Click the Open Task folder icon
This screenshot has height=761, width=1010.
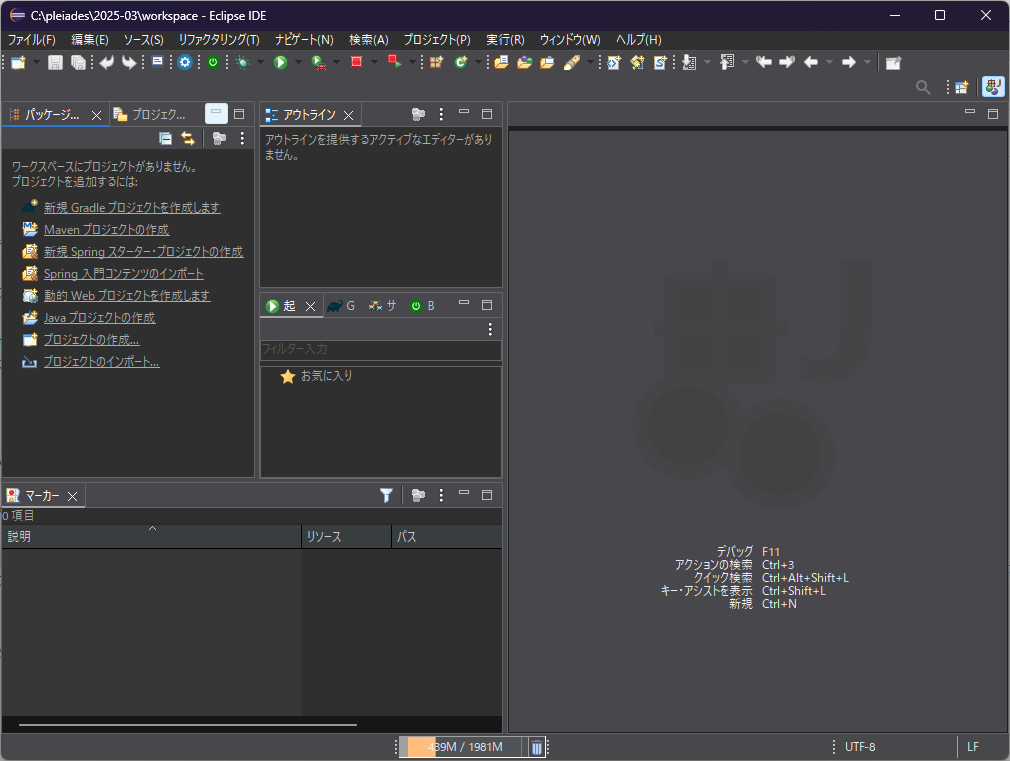[548, 63]
